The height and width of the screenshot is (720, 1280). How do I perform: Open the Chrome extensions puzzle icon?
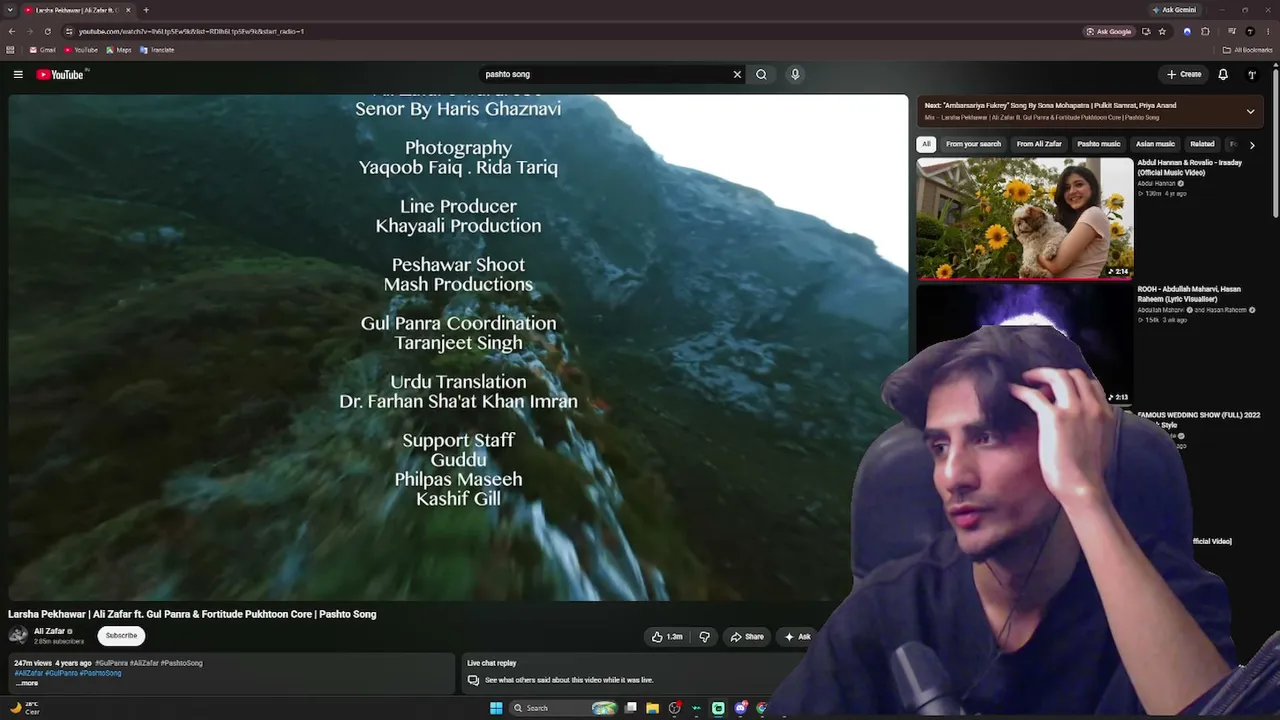tap(1205, 31)
